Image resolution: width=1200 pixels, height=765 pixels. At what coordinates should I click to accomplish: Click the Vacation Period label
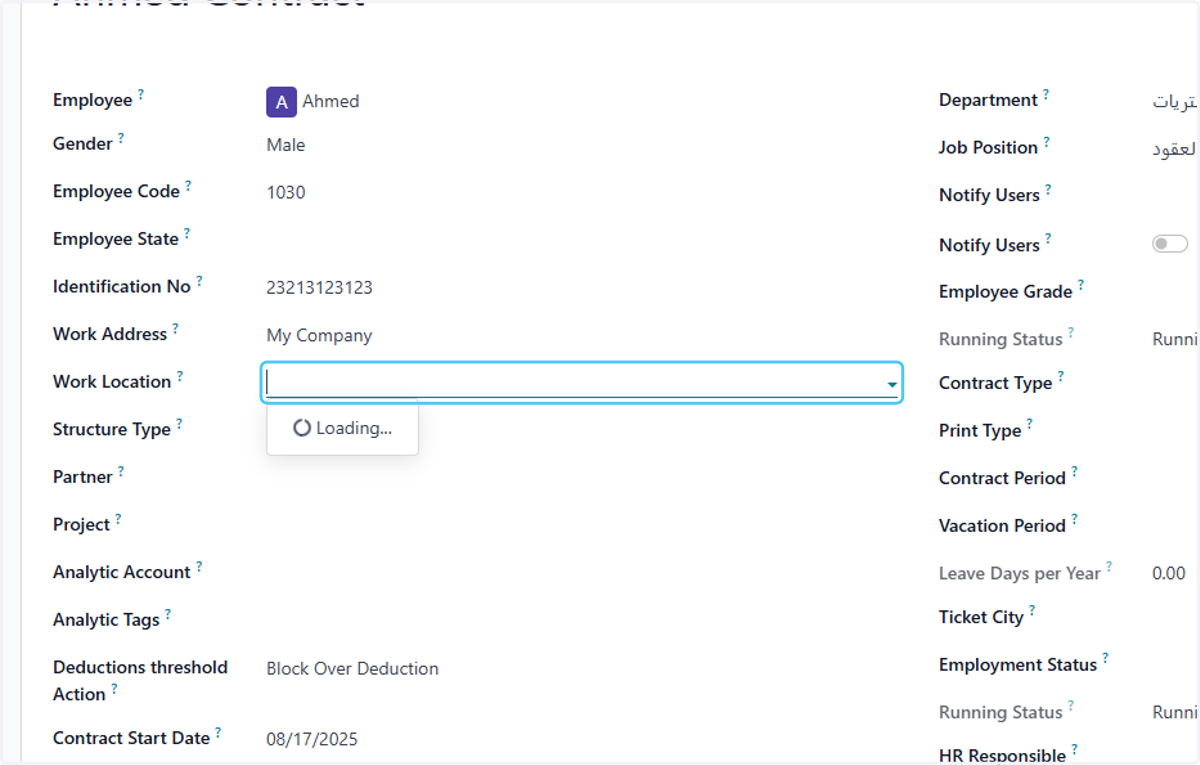[x=1003, y=526]
